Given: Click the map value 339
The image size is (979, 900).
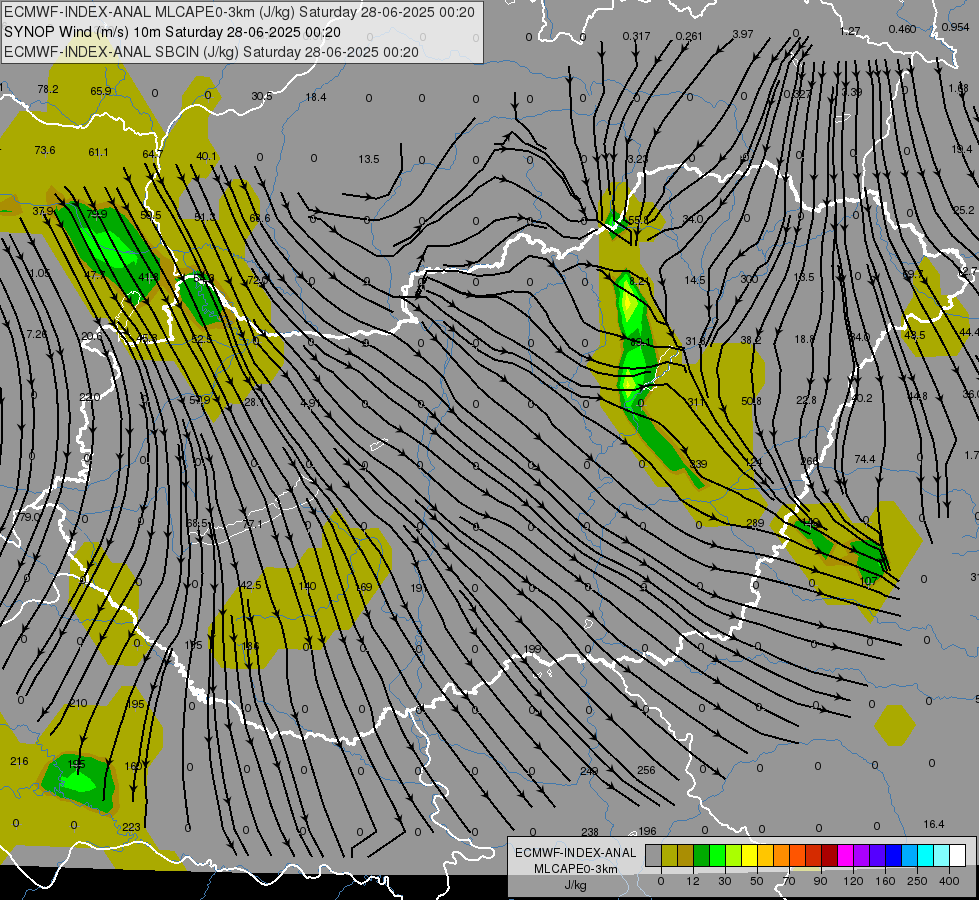Looking at the screenshot, I should pyautogui.click(x=699, y=464).
